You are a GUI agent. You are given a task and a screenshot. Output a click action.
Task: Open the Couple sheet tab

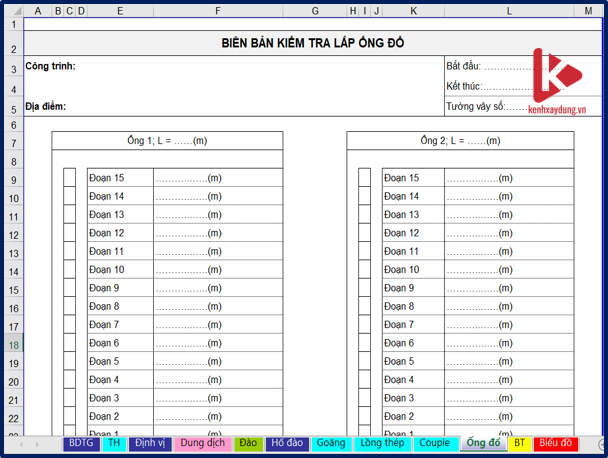coord(434,442)
